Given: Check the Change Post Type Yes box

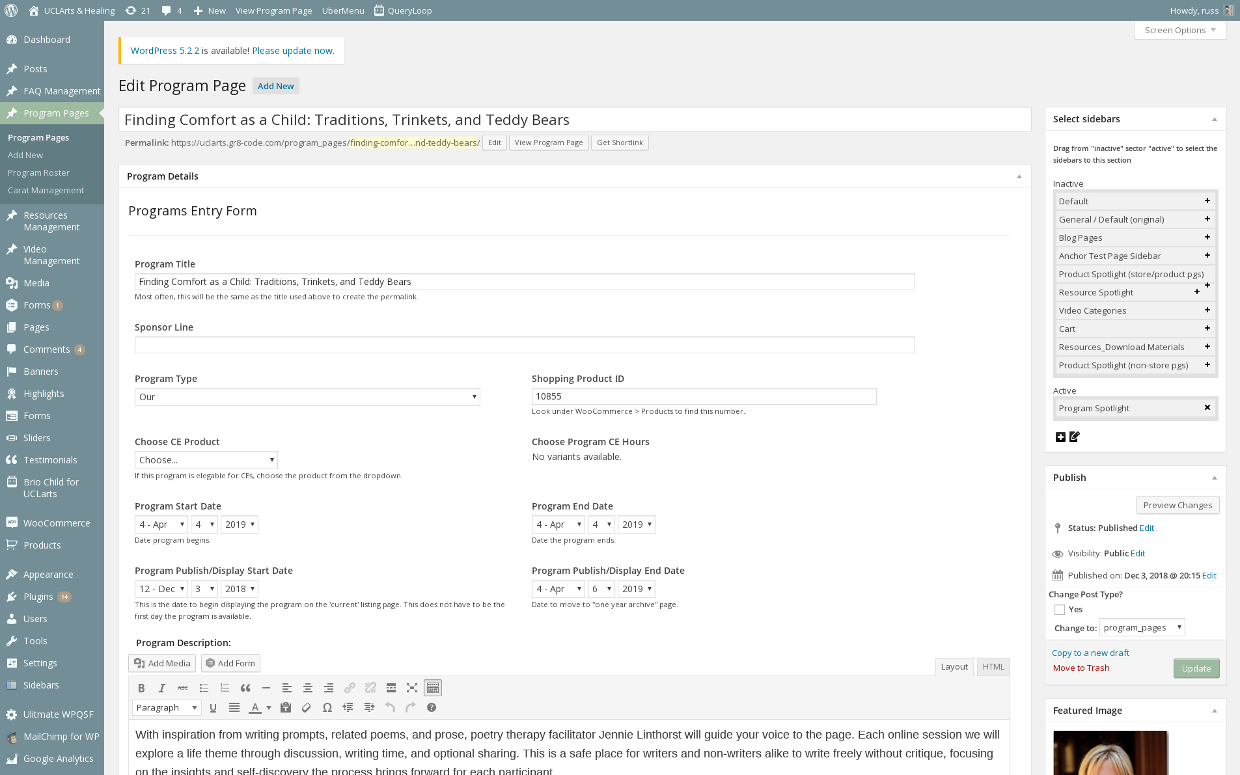Looking at the screenshot, I should (1059, 609).
